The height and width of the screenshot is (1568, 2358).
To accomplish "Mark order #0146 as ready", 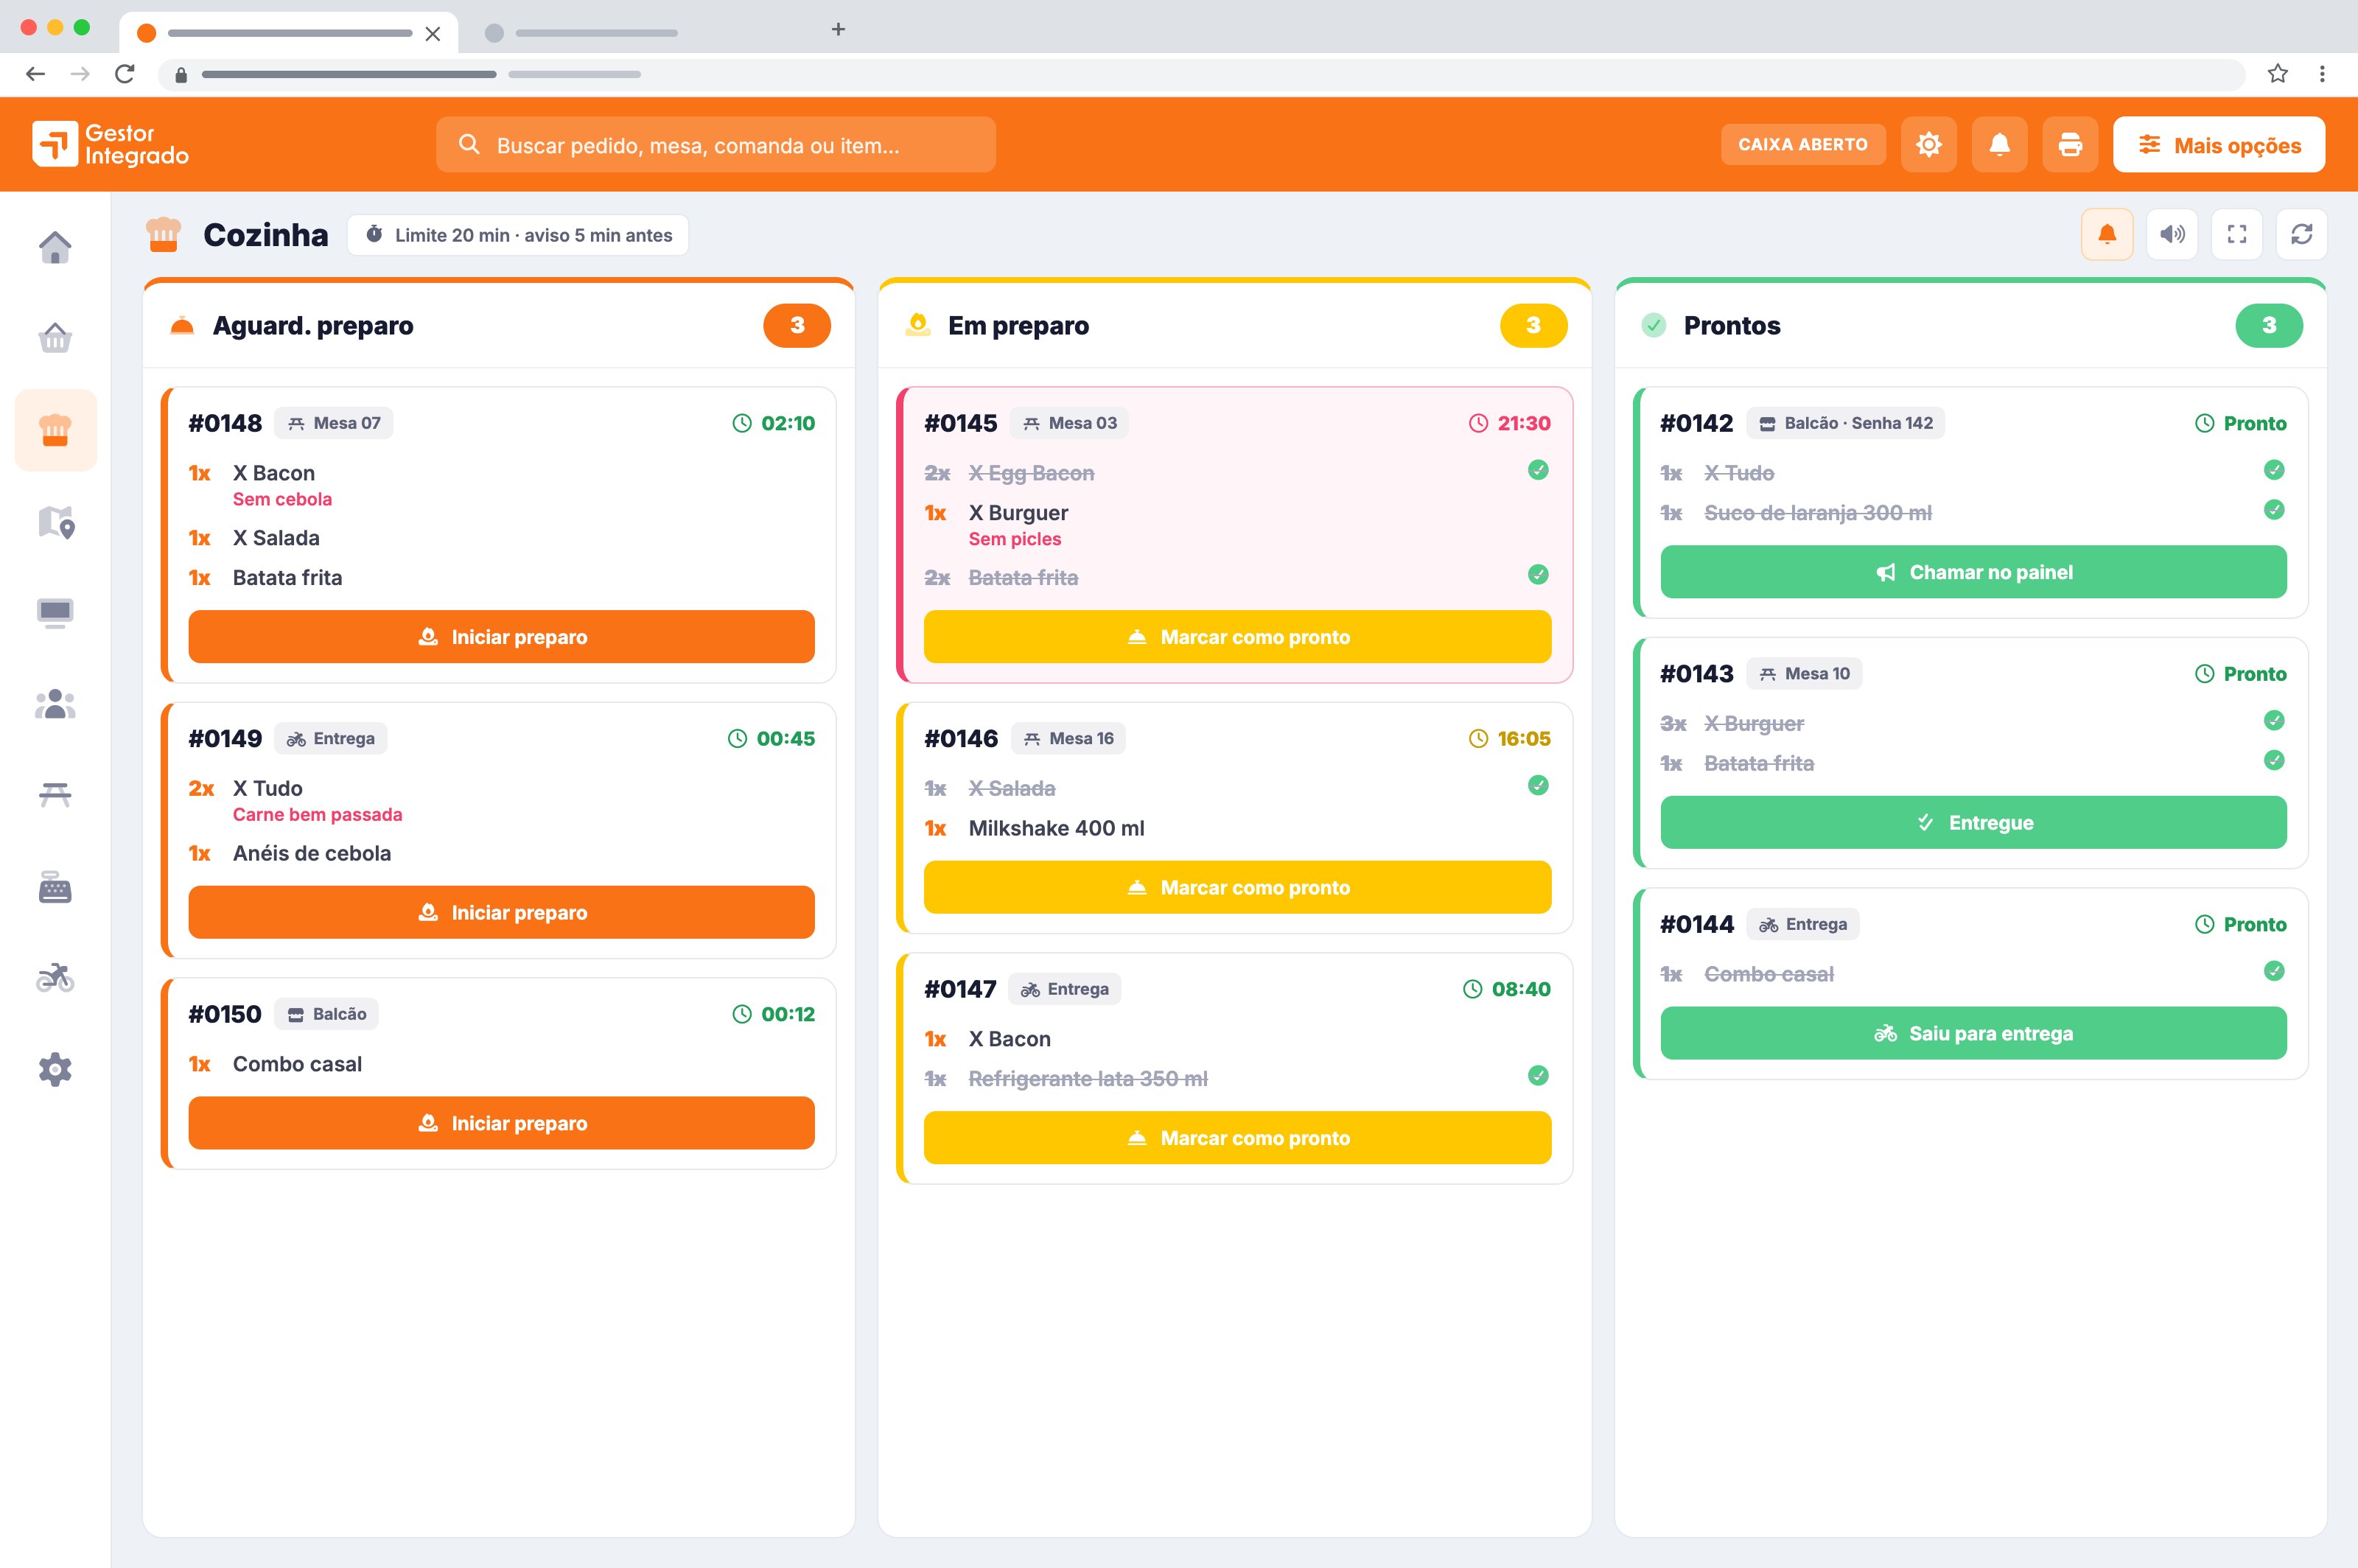I will (1237, 887).
